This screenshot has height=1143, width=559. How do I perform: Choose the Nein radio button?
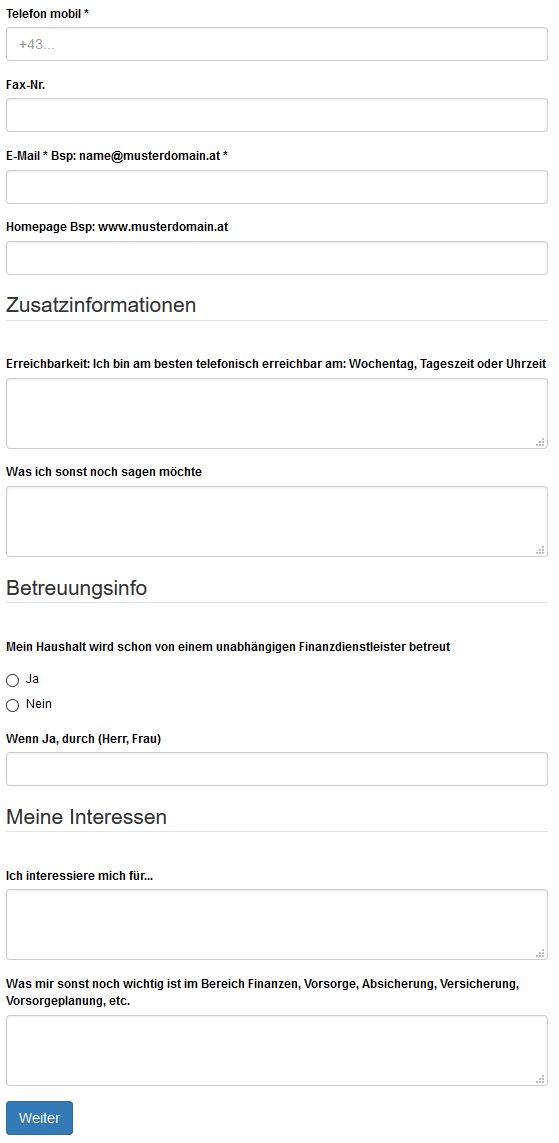point(12,706)
